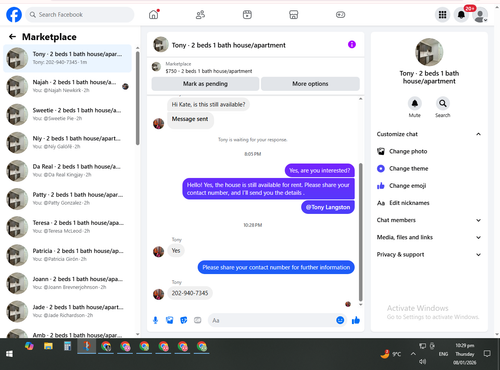The image size is (500, 370).
Task: Go back using the arrow beside Marketplace
Action: pos(12,37)
